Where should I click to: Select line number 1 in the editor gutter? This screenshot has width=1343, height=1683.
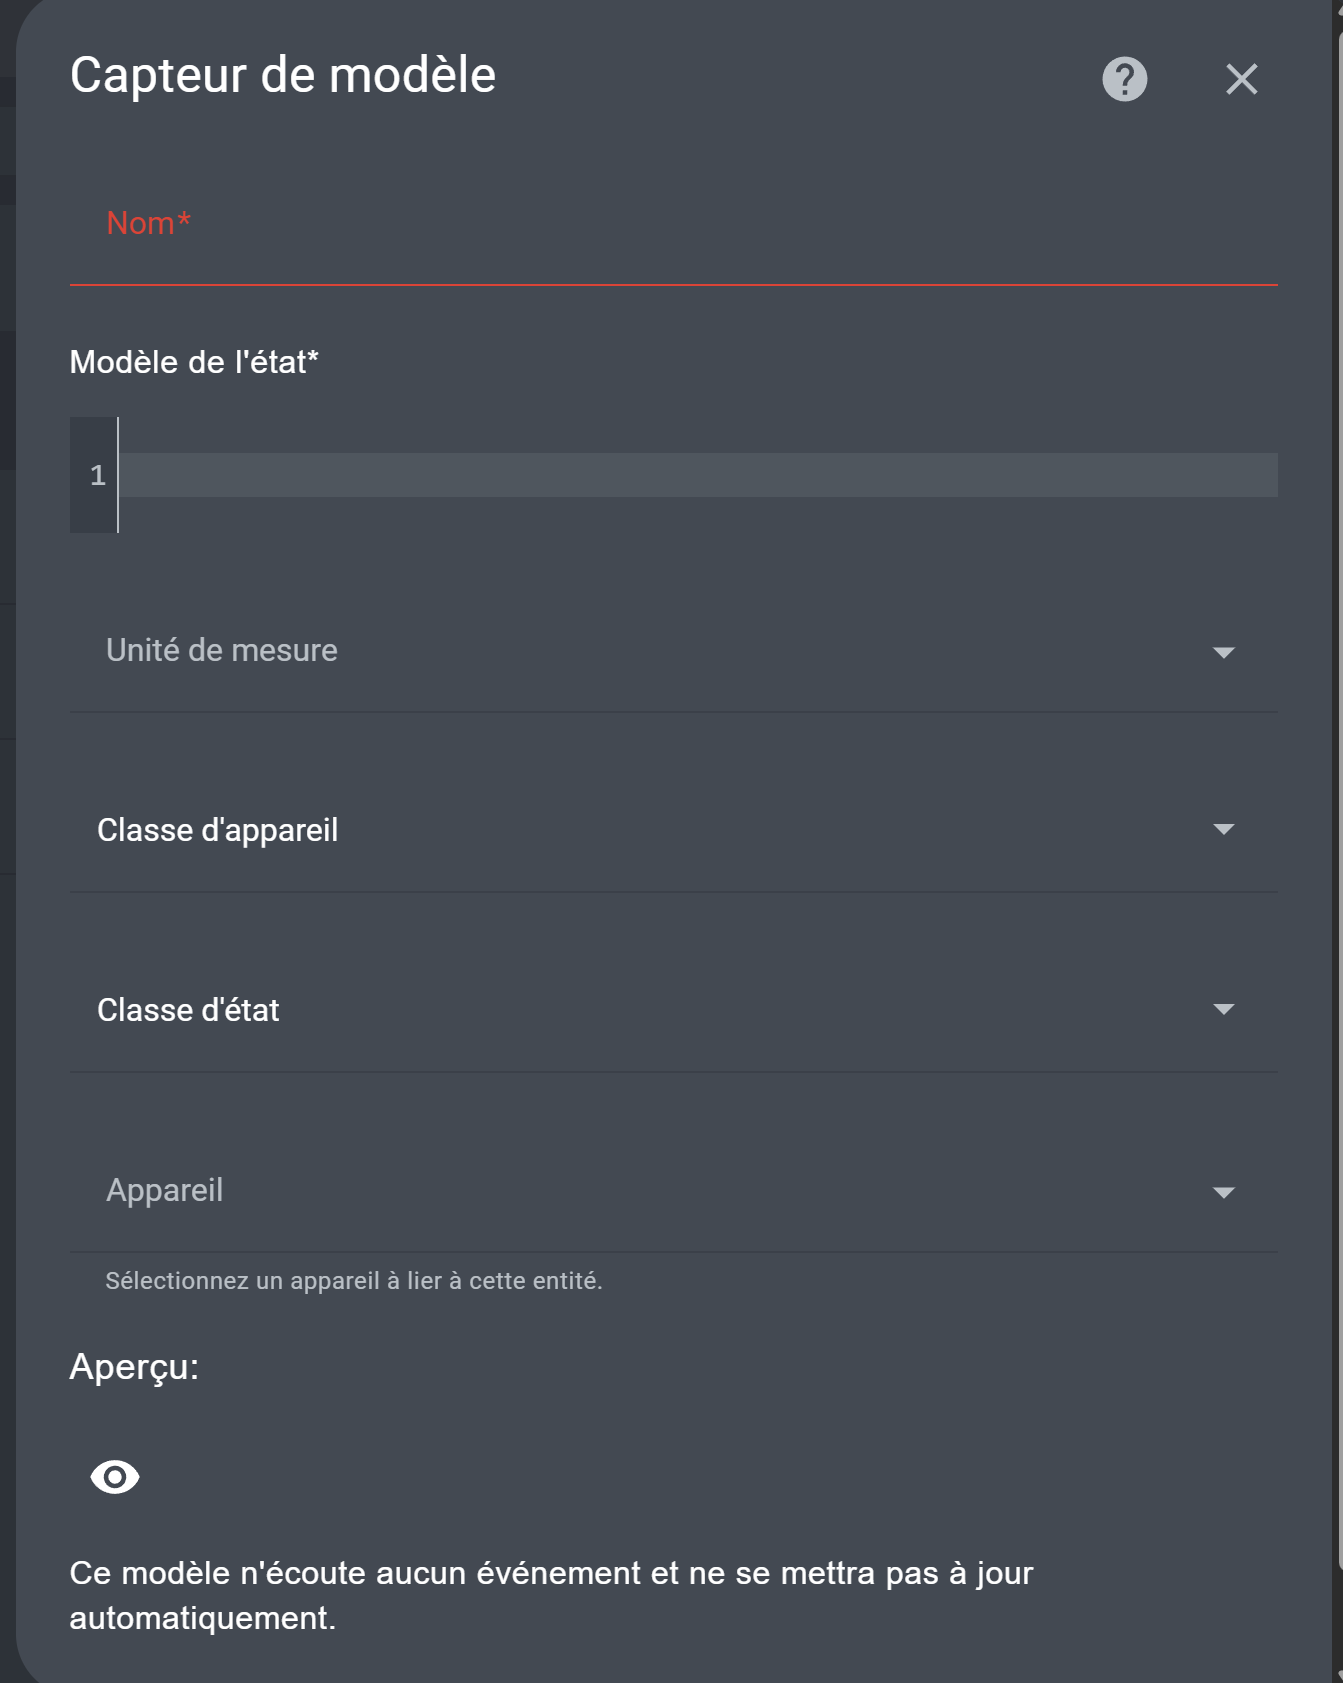click(x=97, y=475)
